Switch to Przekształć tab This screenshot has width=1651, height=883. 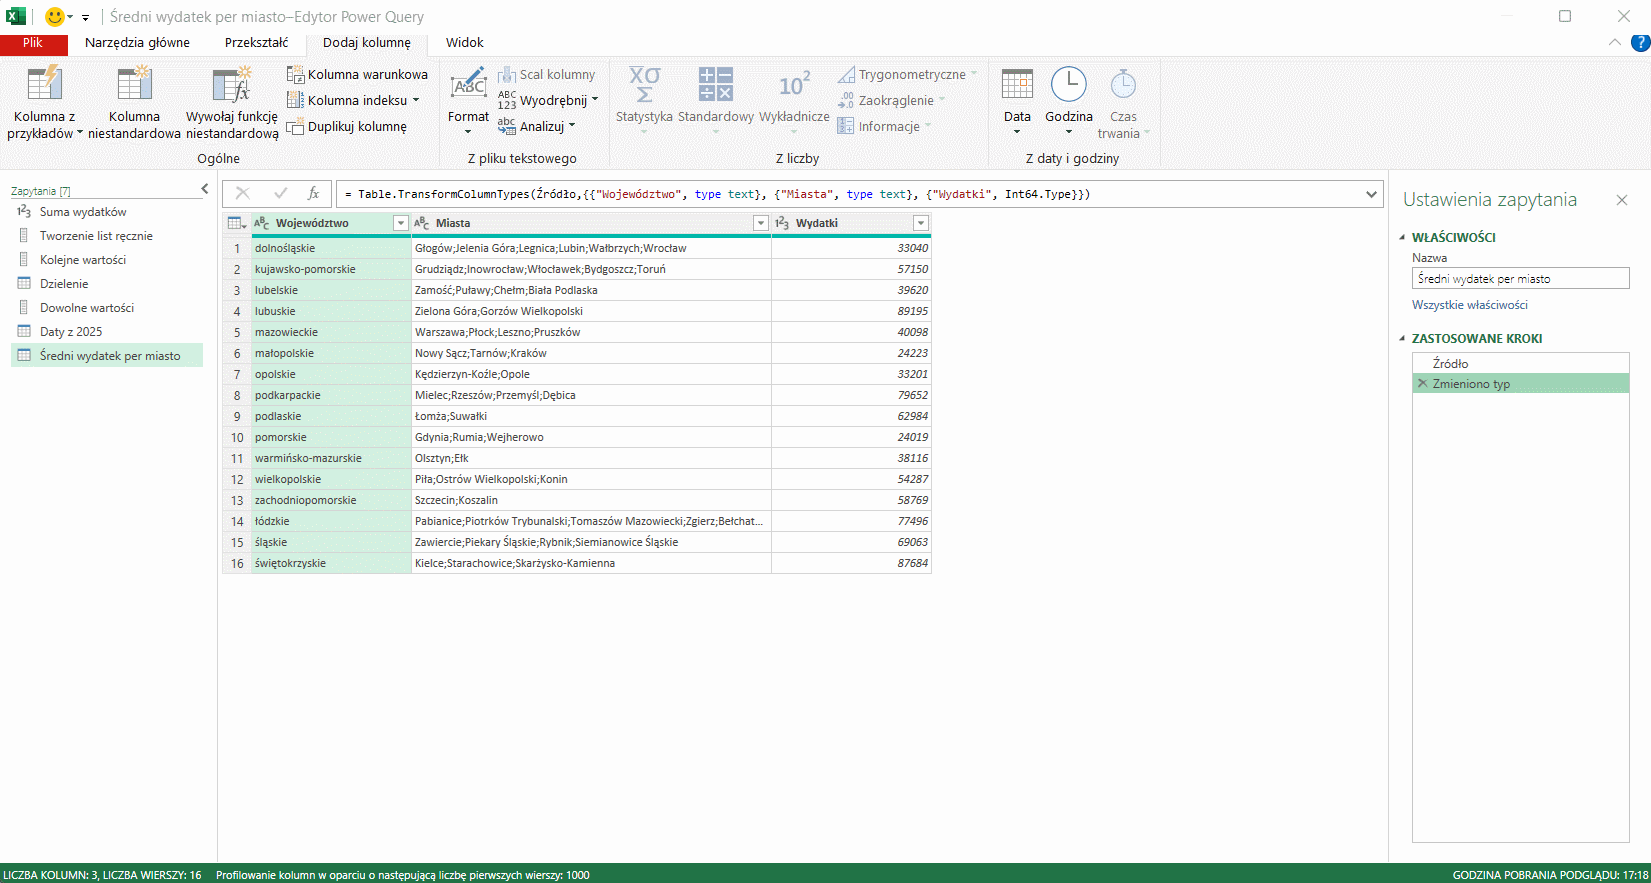(256, 43)
